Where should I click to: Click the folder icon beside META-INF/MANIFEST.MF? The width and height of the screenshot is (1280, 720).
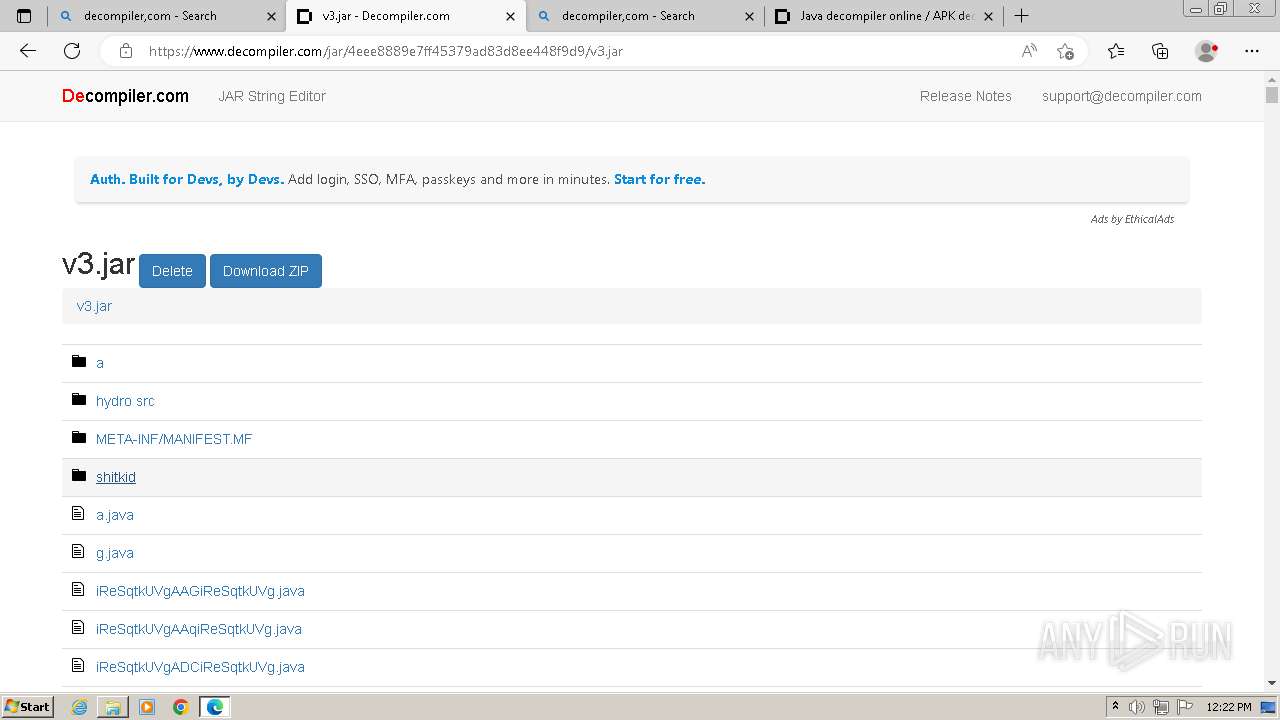click(79, 437)
